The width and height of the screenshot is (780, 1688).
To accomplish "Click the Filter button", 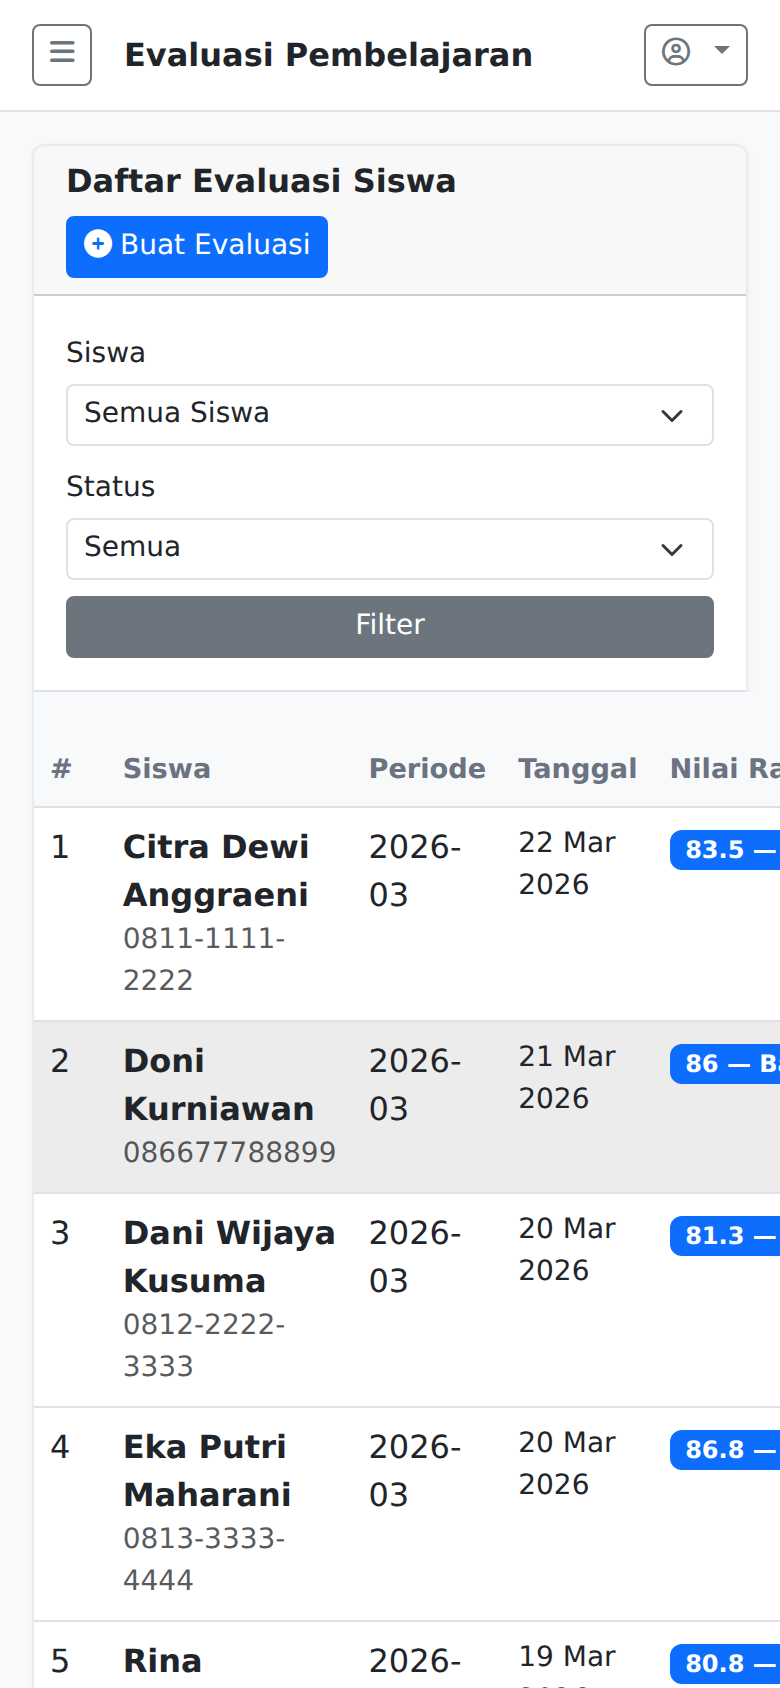I will coord(389,626).
